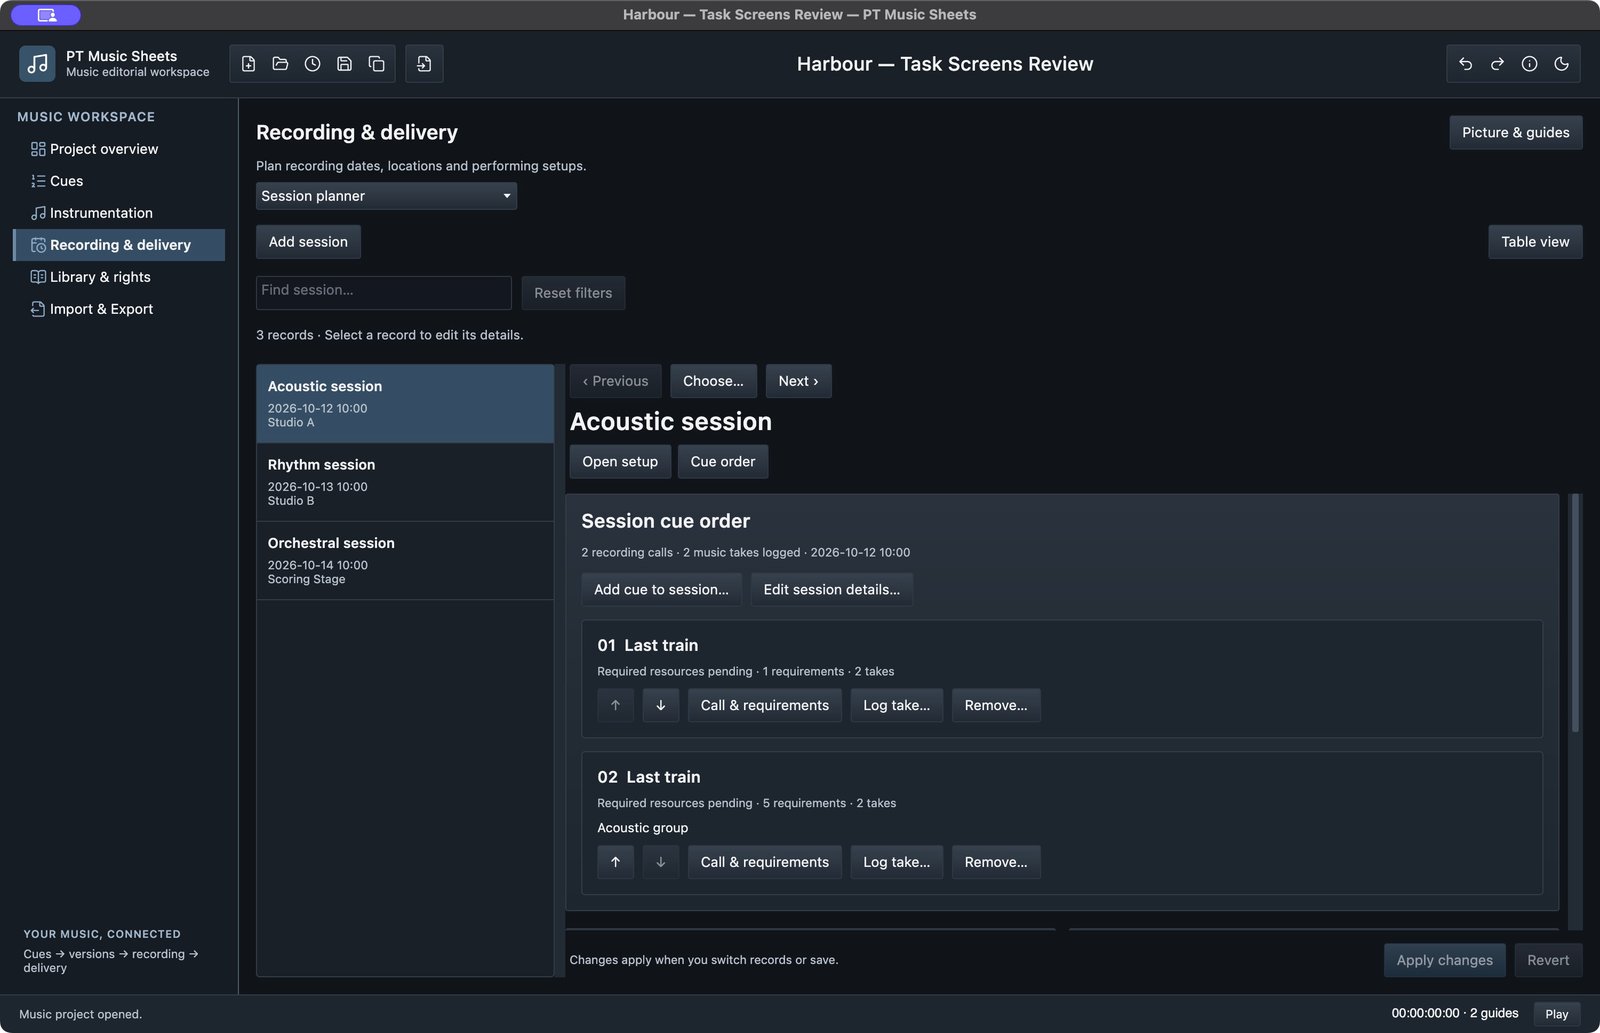
Task: Open Choose... record picker
Action: [713, 381]
